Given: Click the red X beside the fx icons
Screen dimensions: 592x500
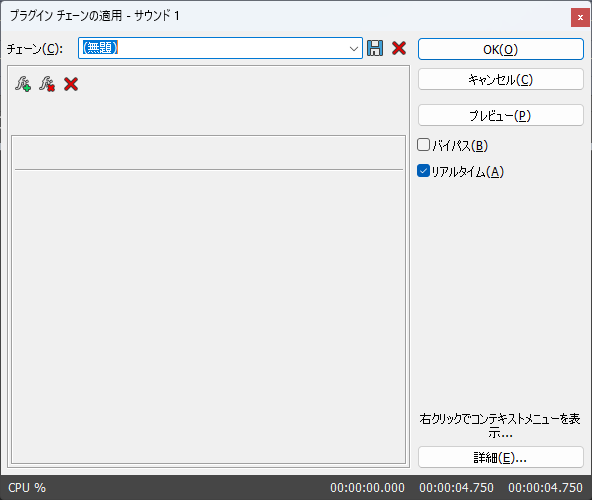Looking at the screenshot, I should (x=71, y=84).
